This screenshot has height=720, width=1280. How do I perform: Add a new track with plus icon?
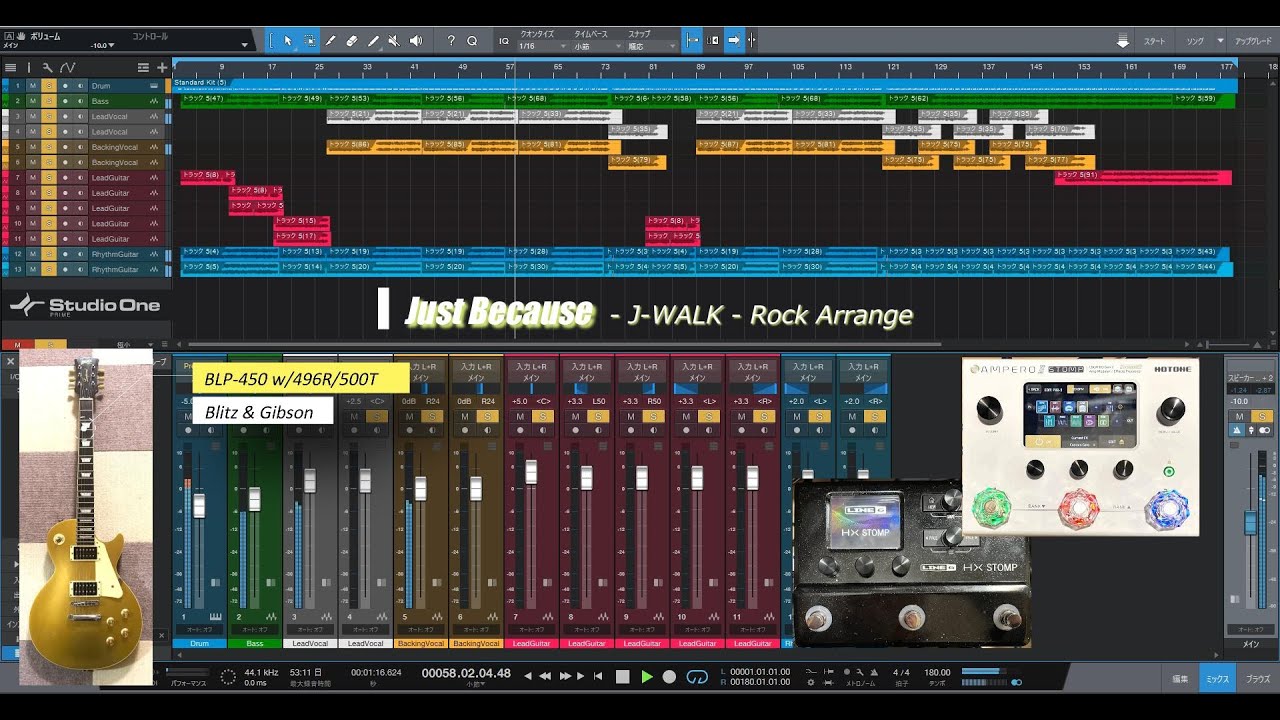tap(162, 67)
